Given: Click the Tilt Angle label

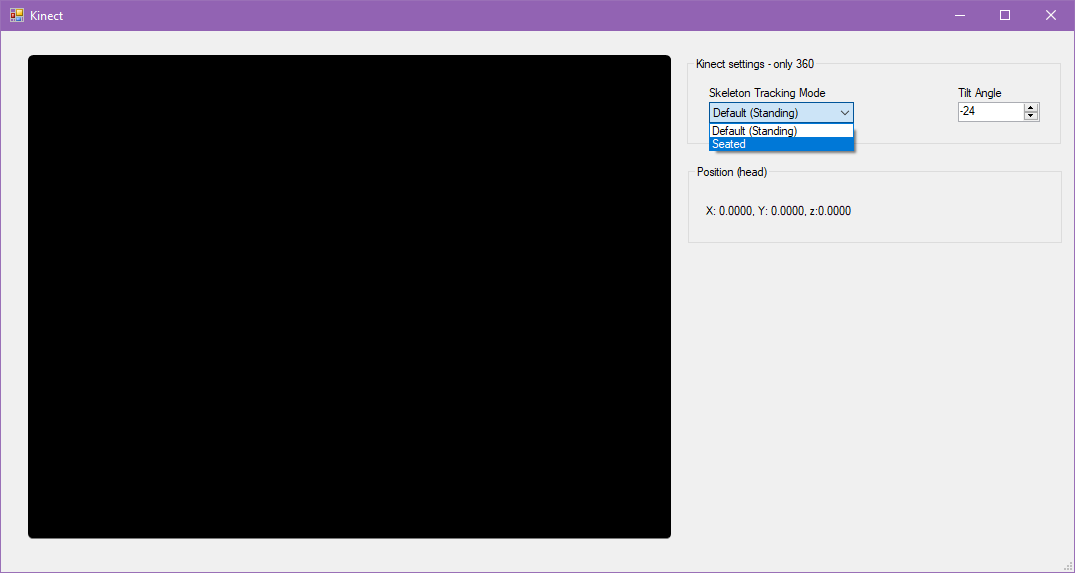Looking at the screenshot, I should [979, 93].
